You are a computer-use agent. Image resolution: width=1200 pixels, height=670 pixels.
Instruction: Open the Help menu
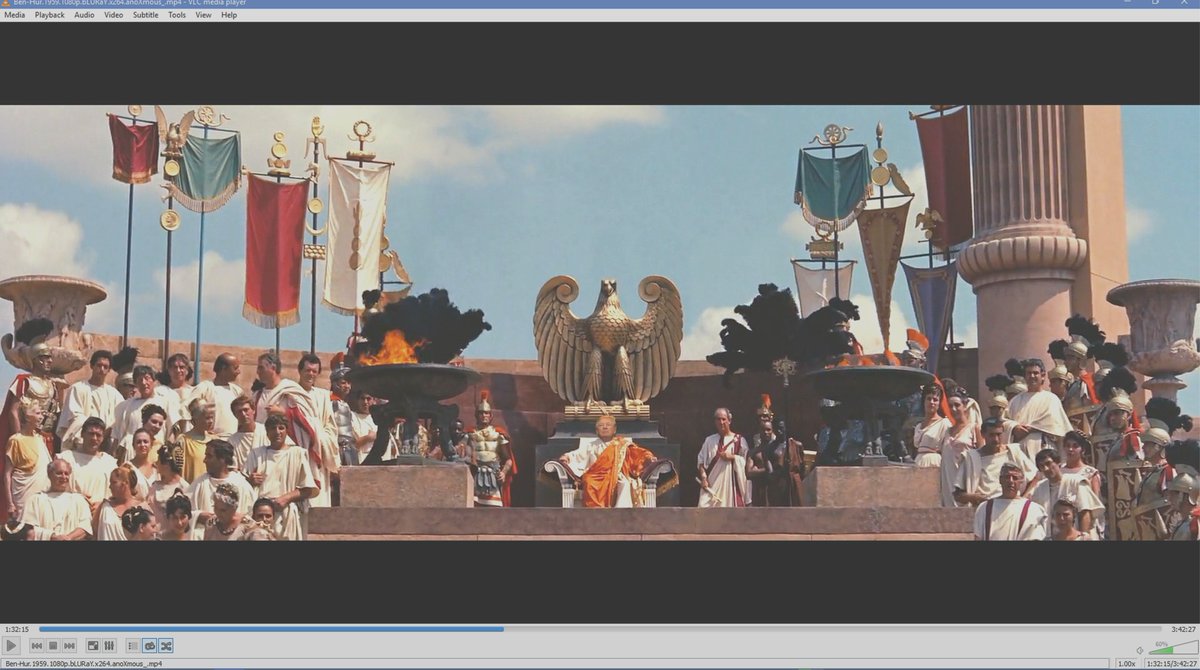[x=229, y=15]
